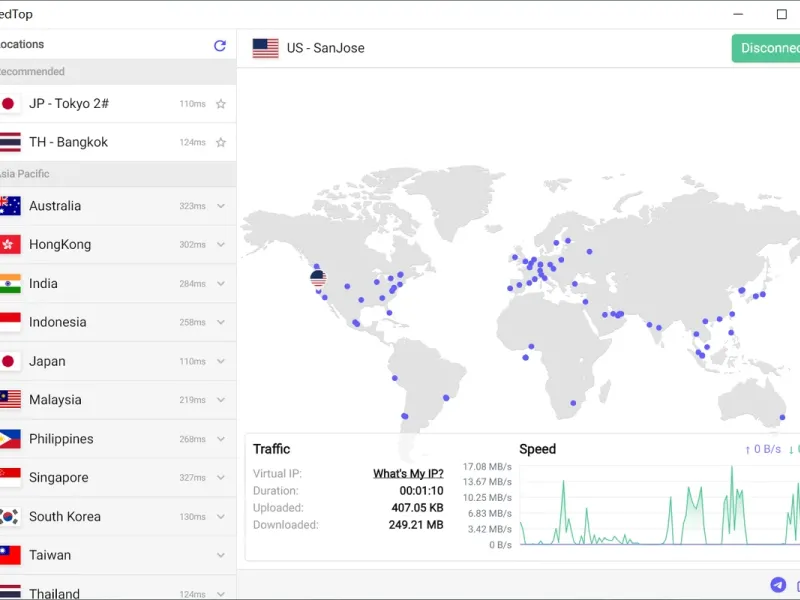Expand the Taiwan server group
Screen dimensions: 800x600
[x=221, y=555]
